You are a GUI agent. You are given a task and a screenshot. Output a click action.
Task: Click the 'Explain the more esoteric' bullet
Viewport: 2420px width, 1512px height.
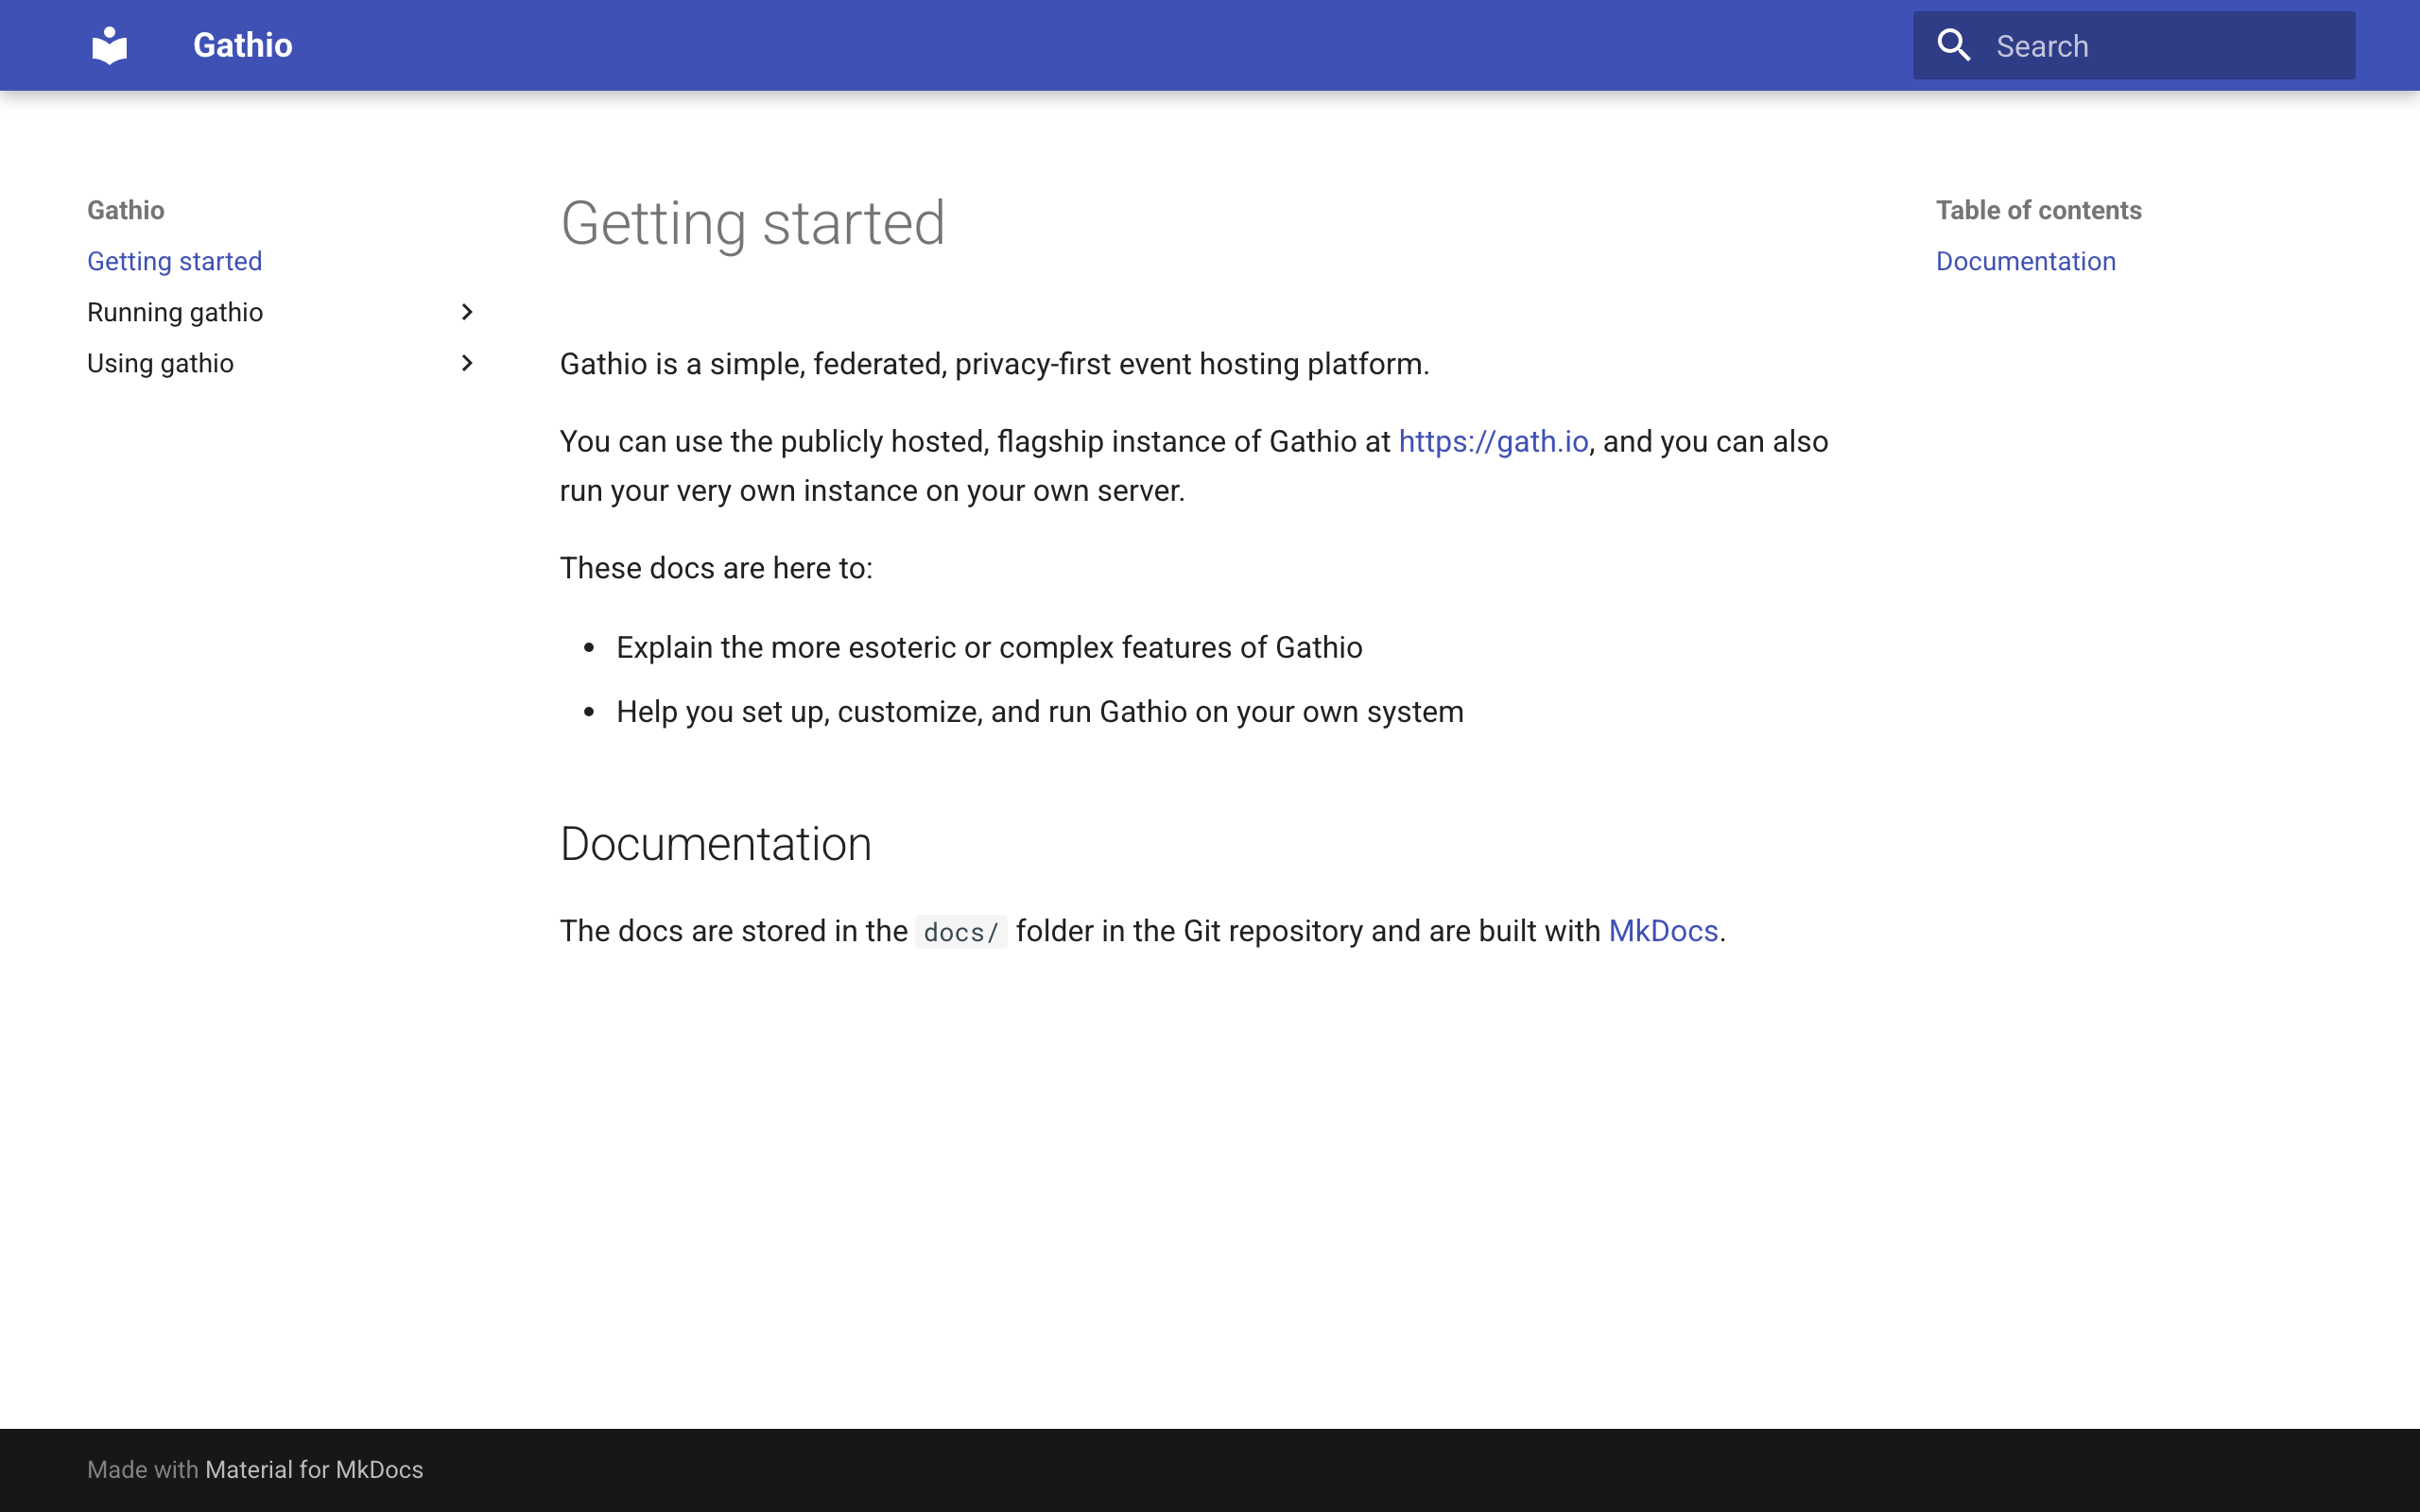point(988,647)
